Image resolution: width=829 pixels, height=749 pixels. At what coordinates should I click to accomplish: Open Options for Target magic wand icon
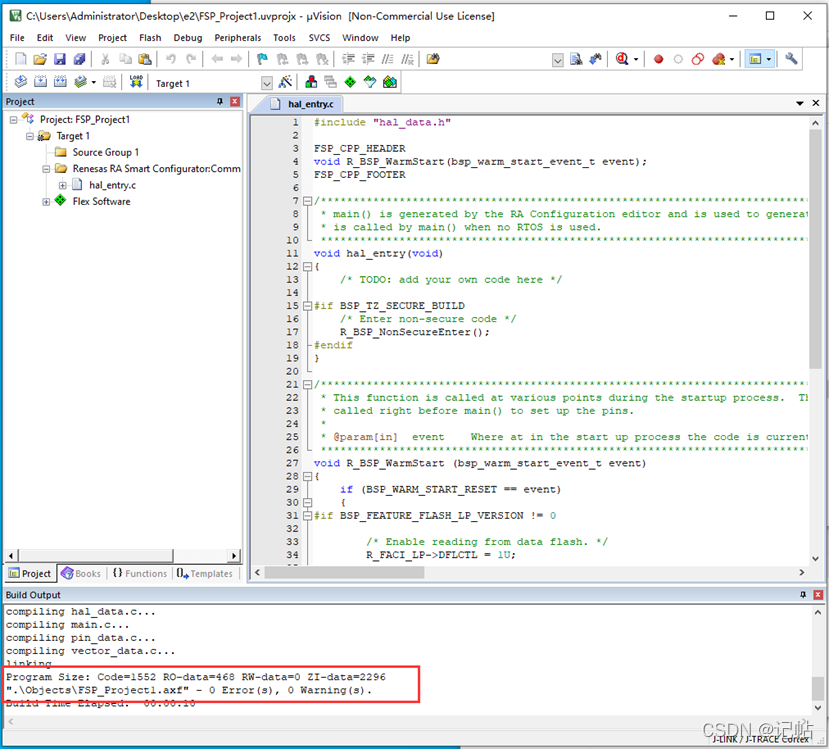285,81
